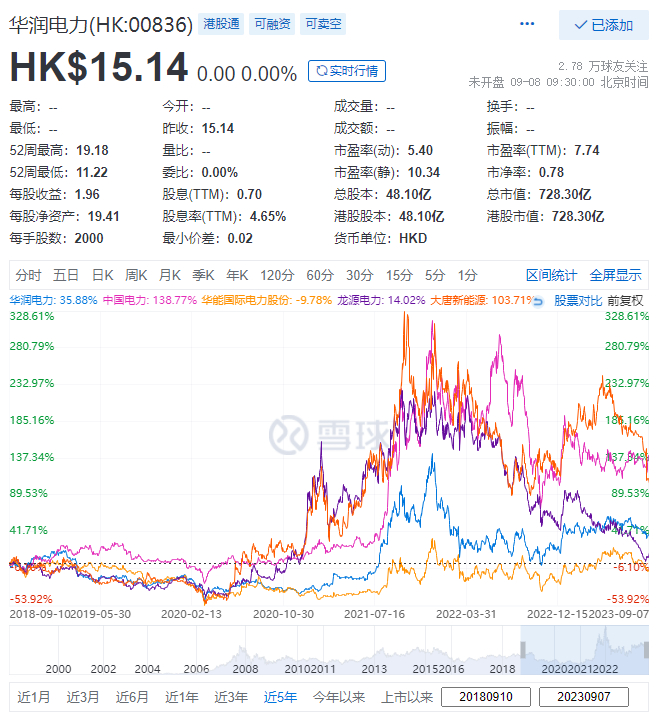Select 近3月 time range

click(83, 697)
